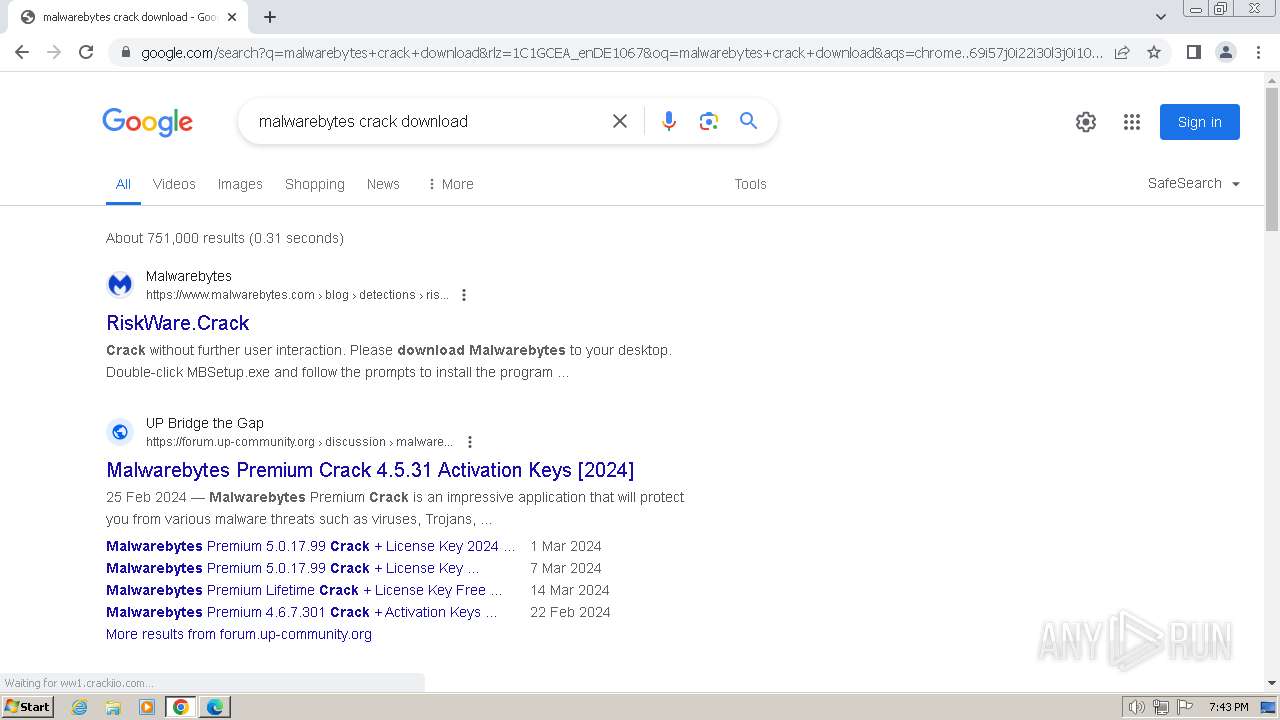Click the share page icon in the address bar

[1122, 52]
